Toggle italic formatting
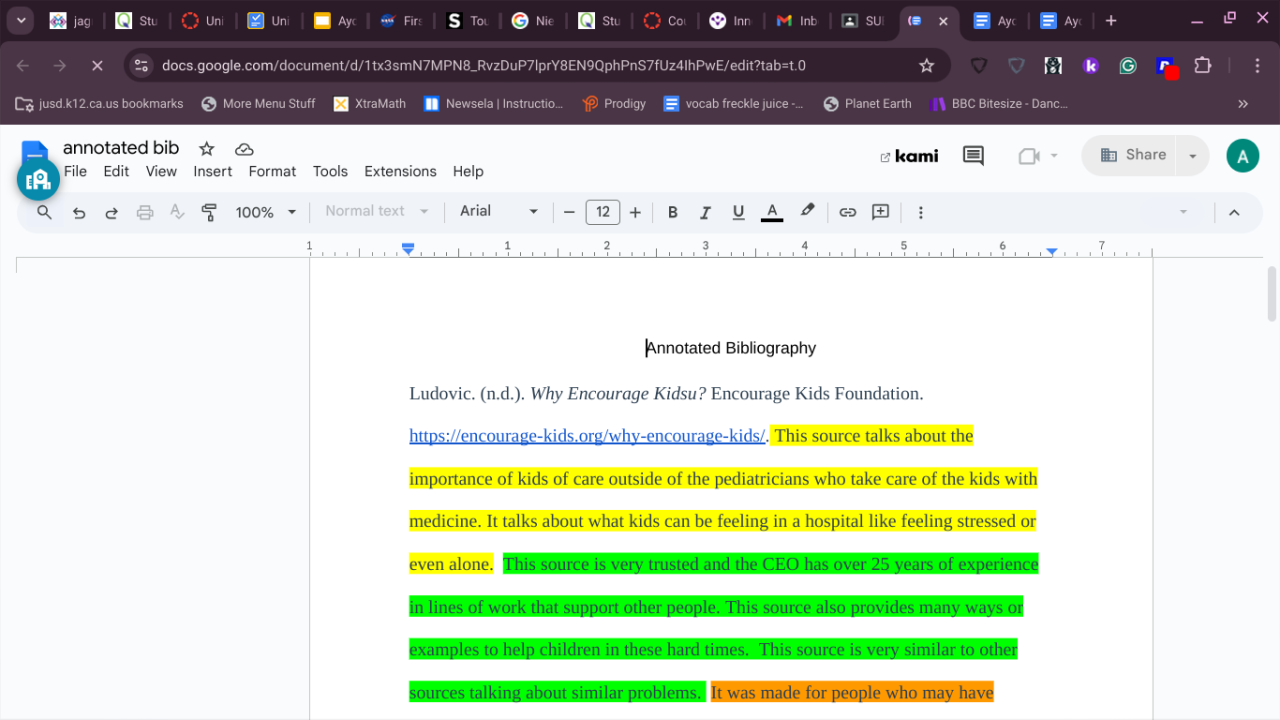This screenshot has height=720, width=1280. pyautogui.click(x=705, y=212)
